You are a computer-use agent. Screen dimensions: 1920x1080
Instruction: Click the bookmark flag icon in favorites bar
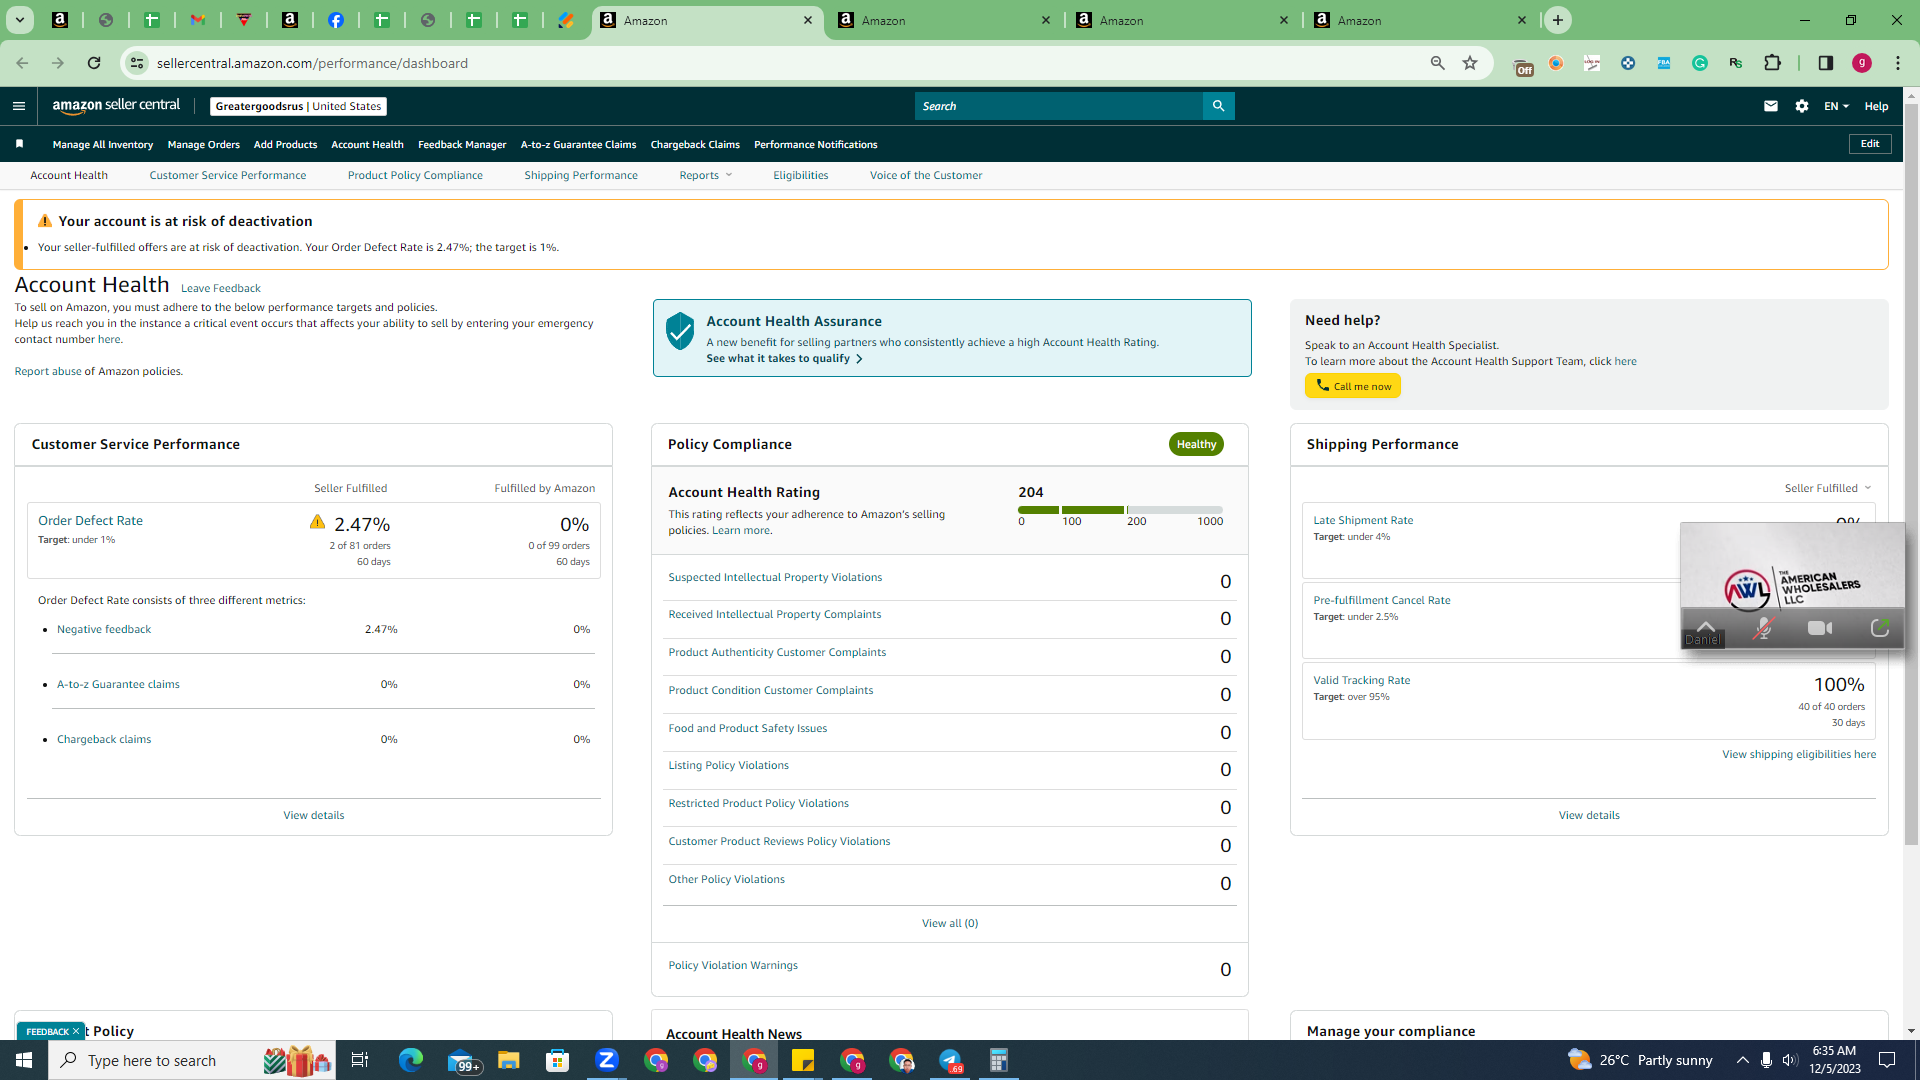pos(19,144)
